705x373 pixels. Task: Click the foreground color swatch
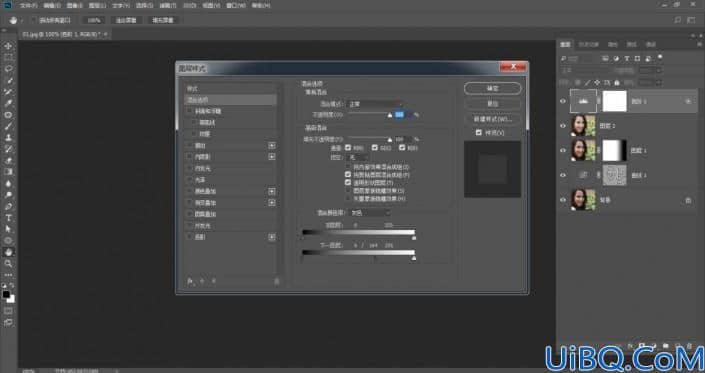[6, 295]
